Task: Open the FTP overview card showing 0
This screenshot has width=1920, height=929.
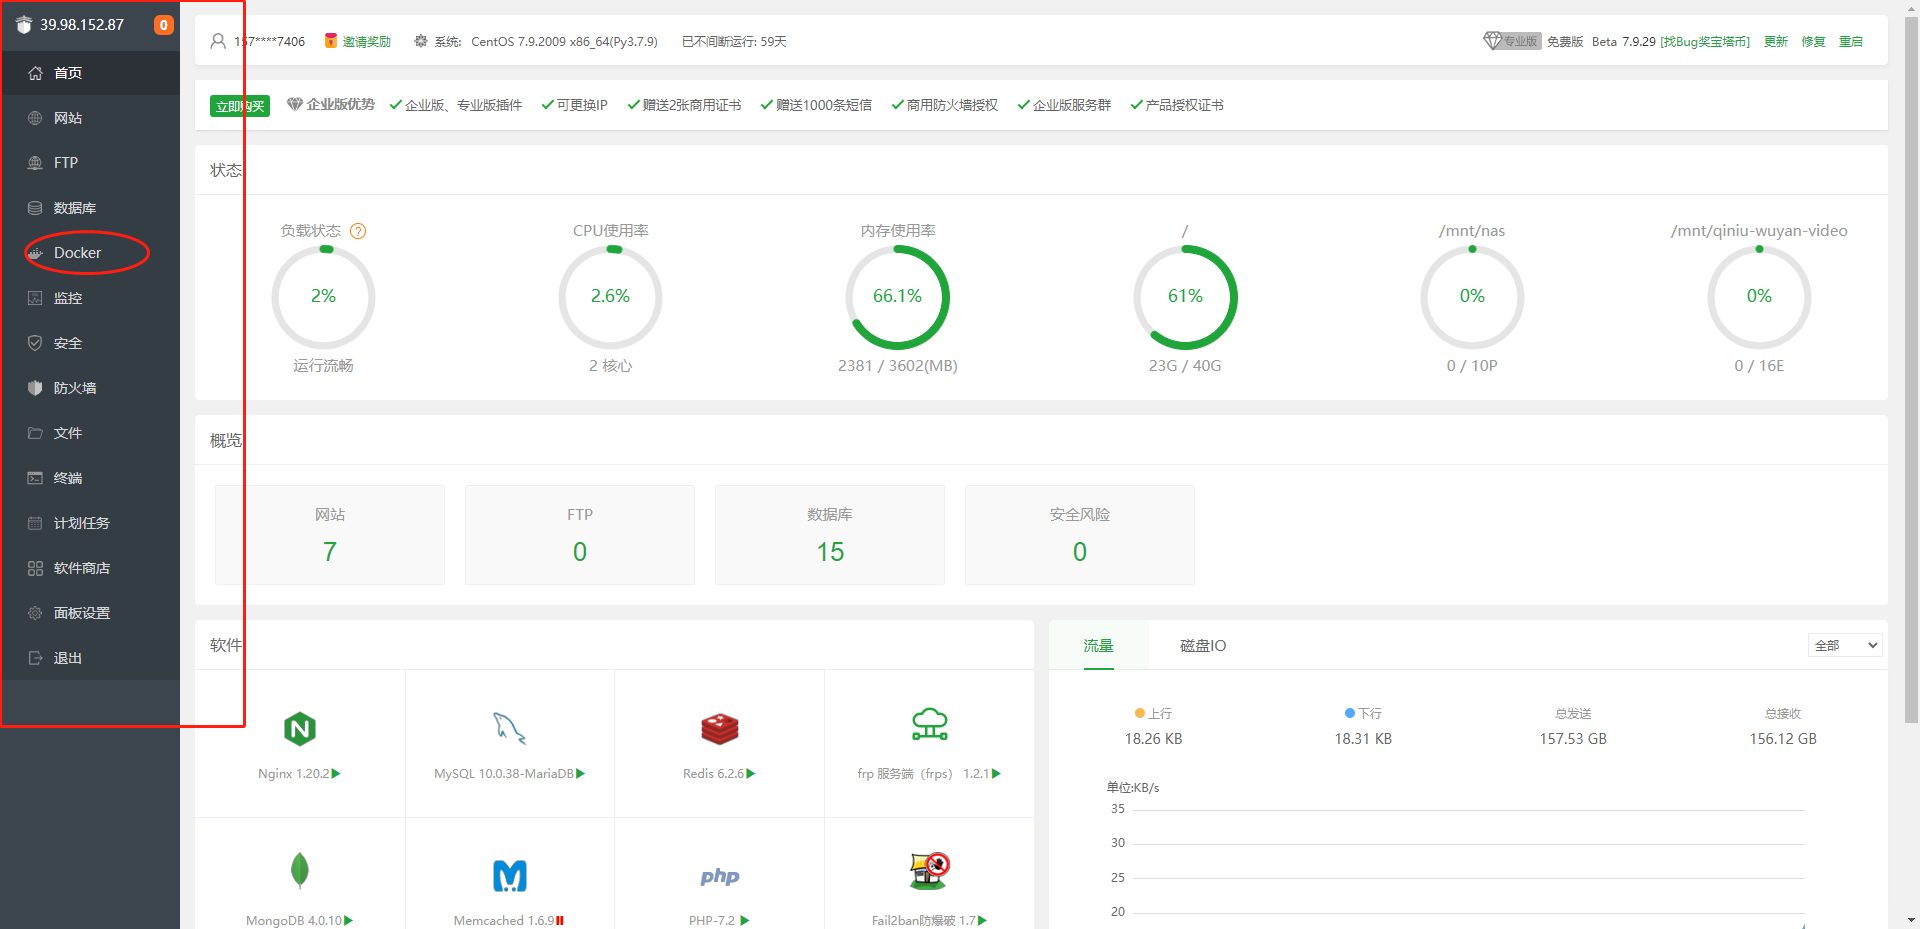Action: coord(580,535)
